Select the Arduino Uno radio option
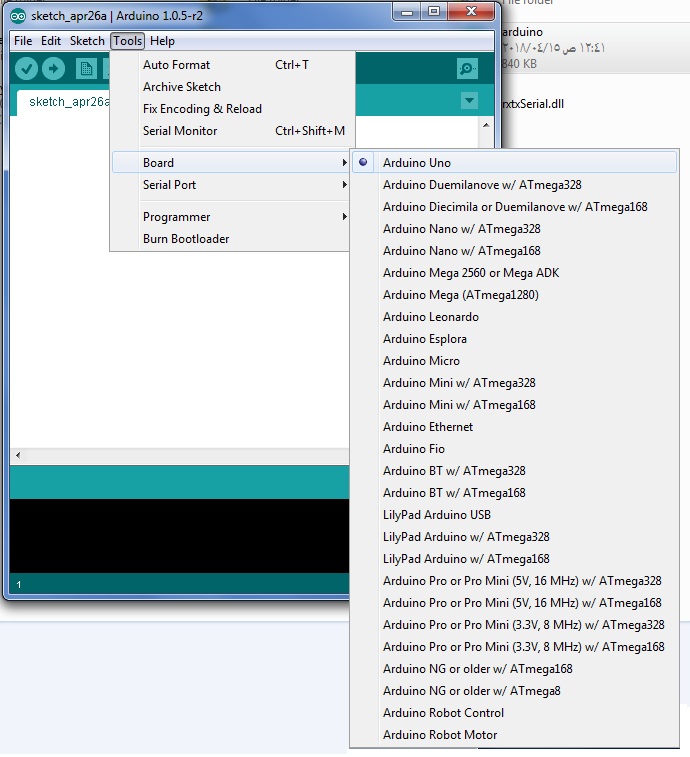The height and width of the screenshot is (757, 690). pyautogui.click(x=514, y=163)
